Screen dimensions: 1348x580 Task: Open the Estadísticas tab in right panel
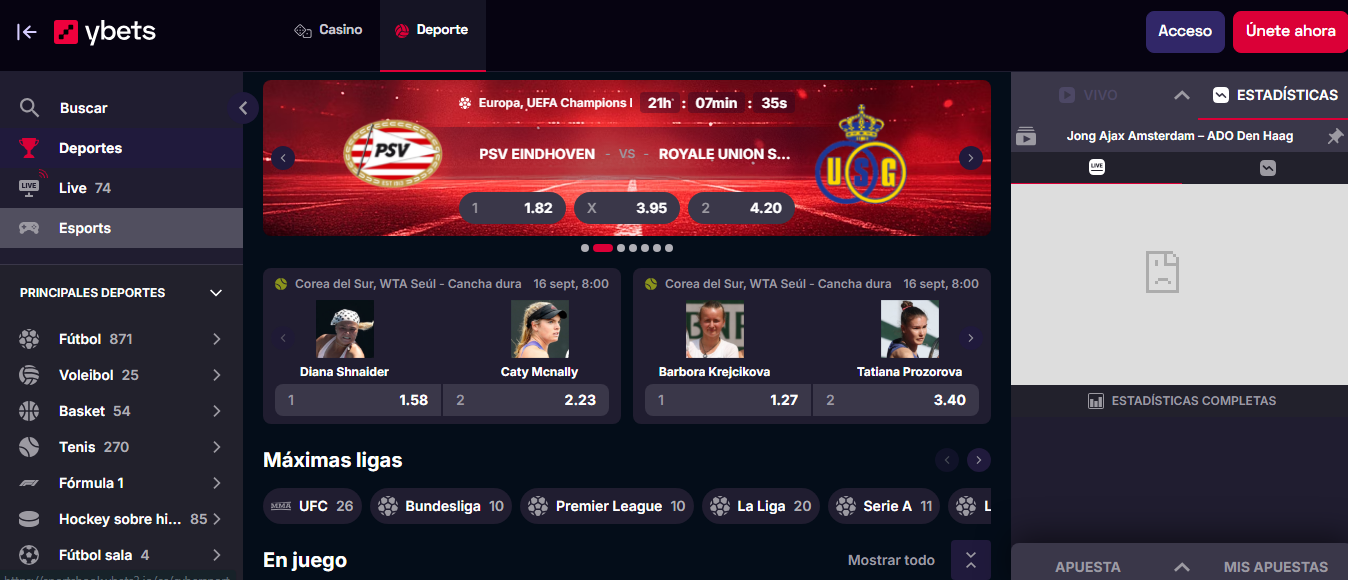1274,95
